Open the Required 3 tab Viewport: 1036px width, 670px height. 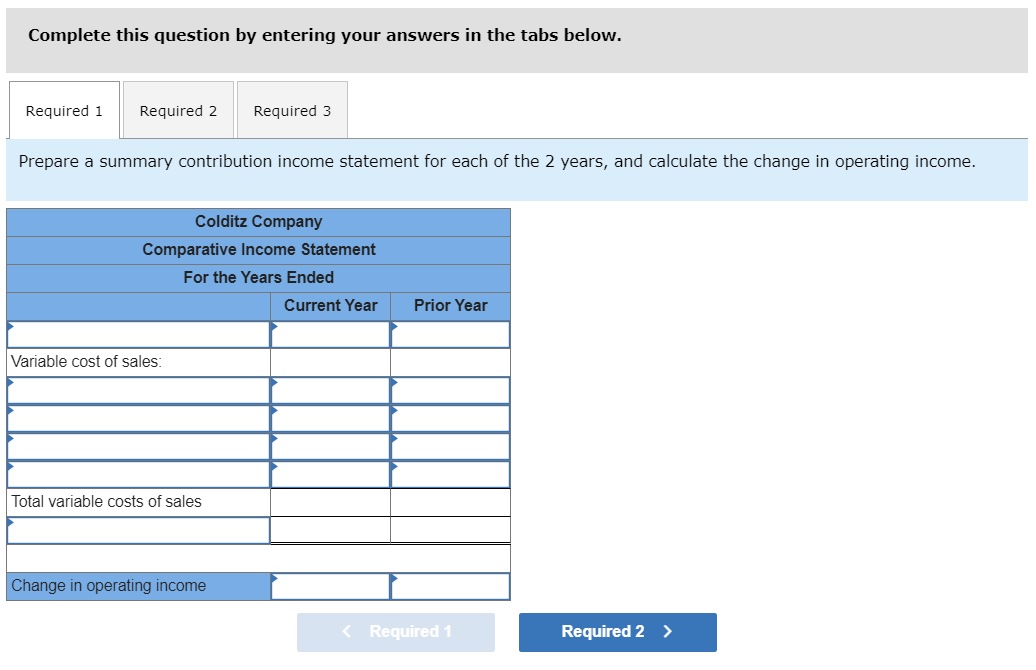click(292, 111)
